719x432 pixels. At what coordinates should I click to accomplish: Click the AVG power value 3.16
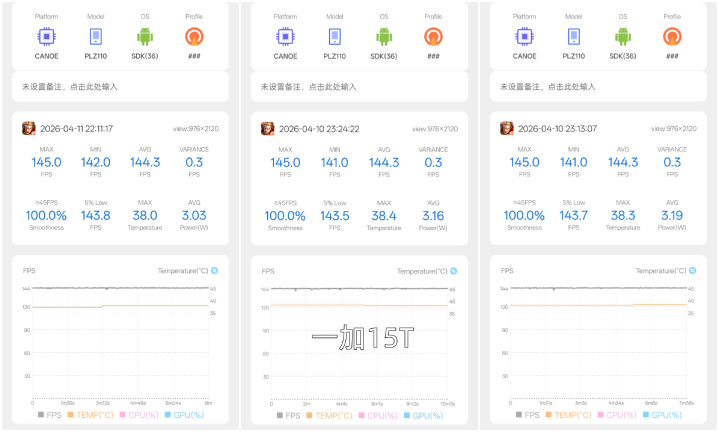click(x=433, y=216)
